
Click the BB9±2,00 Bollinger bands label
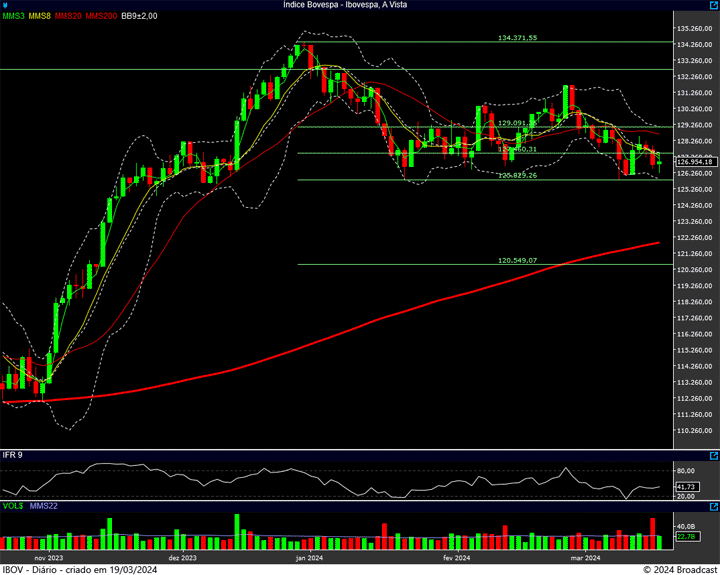[x=140, y=16]
